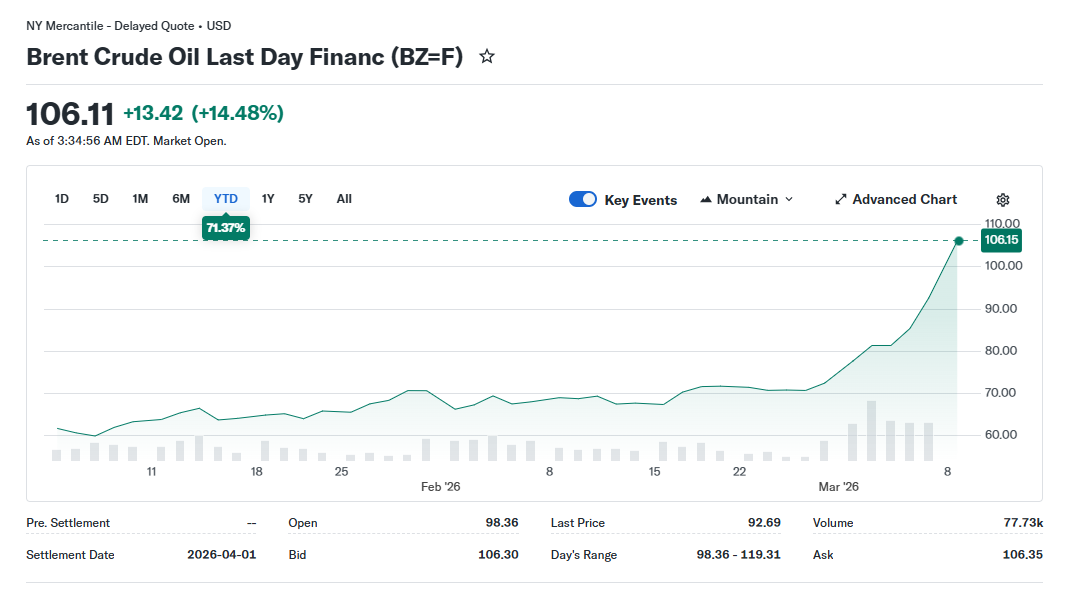The height and width of the screenshot is (599, 1067).
Task: Click the tallest volume bar in March
Action: 871,431
